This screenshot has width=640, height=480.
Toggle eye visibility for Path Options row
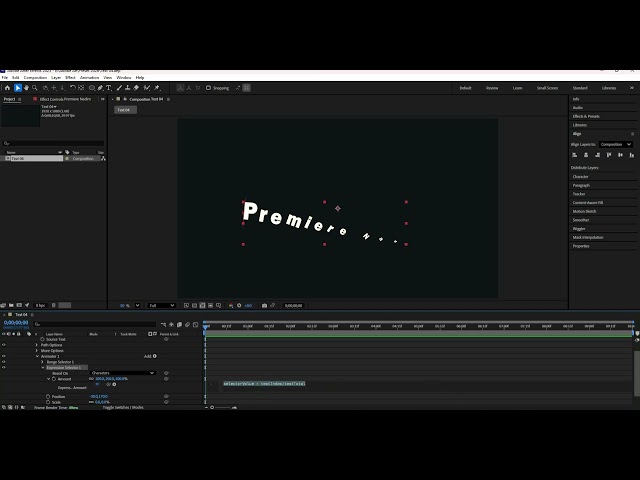[x=4, y=345]
